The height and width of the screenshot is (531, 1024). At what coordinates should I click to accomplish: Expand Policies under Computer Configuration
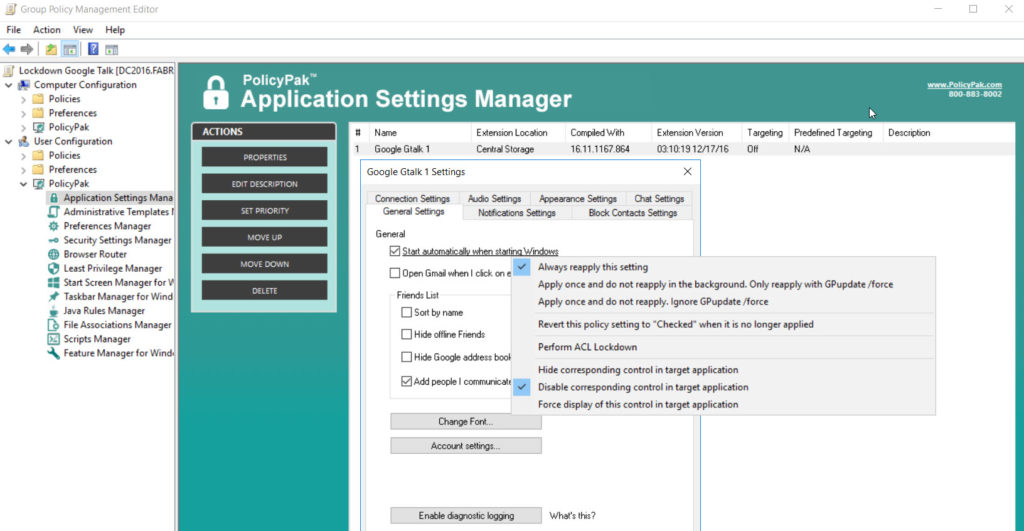tap(24, 99)
